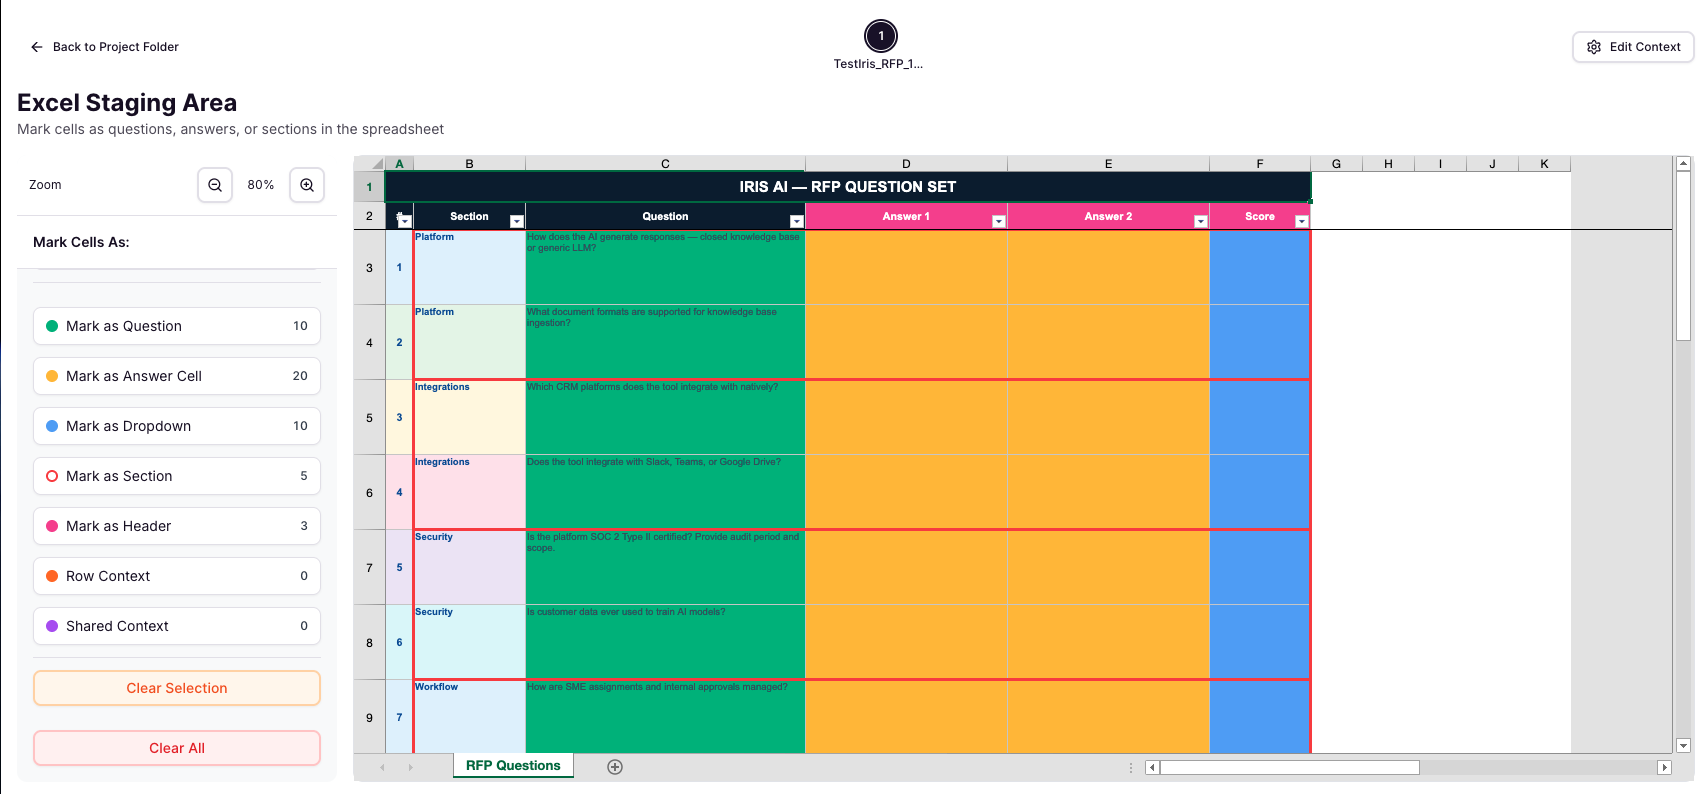
Task: Click the Score cell in row 6
Action: pos(1260,492)
